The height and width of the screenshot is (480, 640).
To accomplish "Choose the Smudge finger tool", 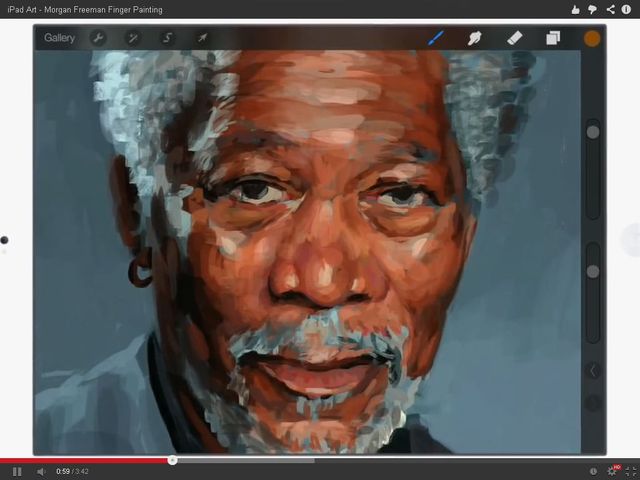I will (x=474, y=38).
